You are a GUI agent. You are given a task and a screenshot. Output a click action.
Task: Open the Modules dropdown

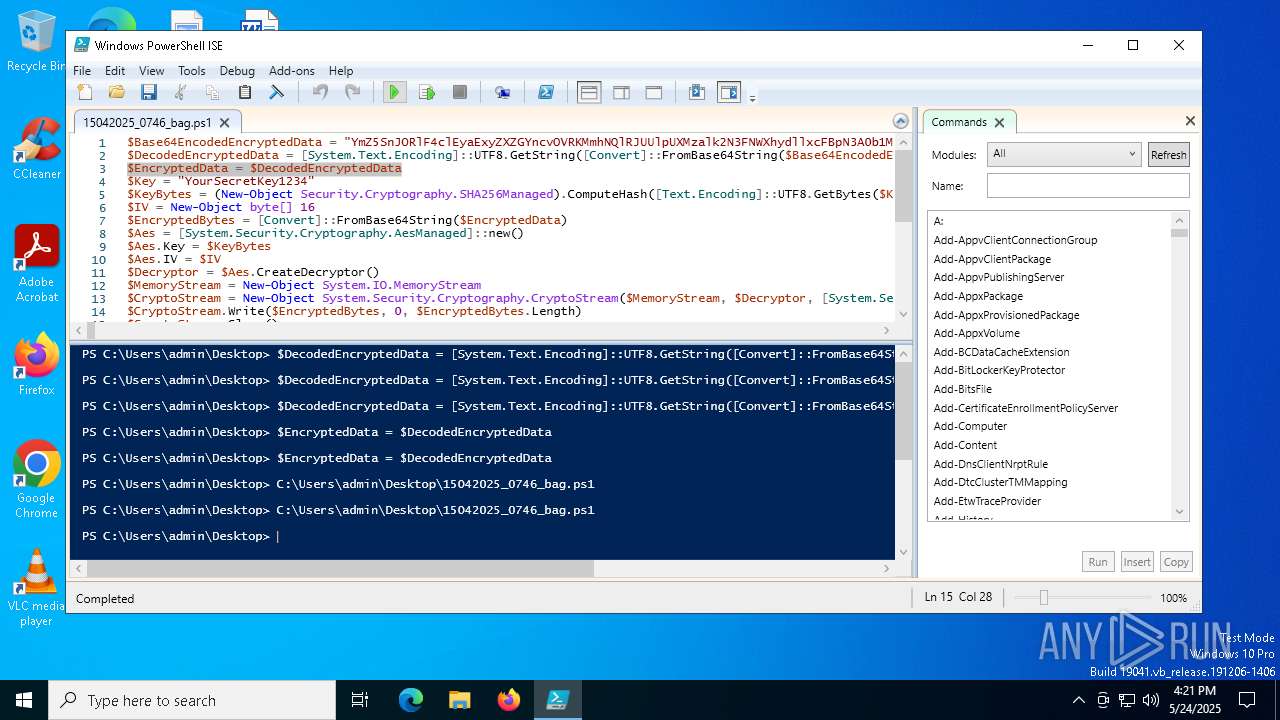pos(1064,154)
